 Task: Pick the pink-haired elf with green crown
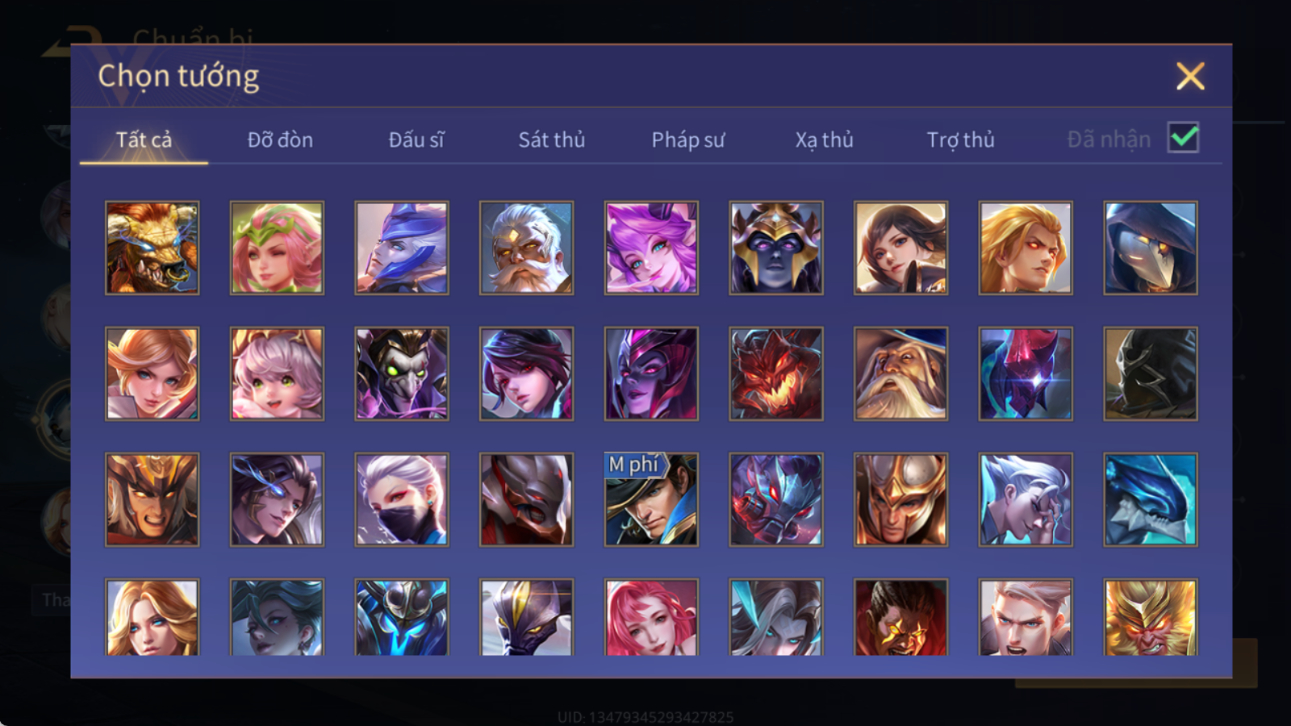[277, 248]
